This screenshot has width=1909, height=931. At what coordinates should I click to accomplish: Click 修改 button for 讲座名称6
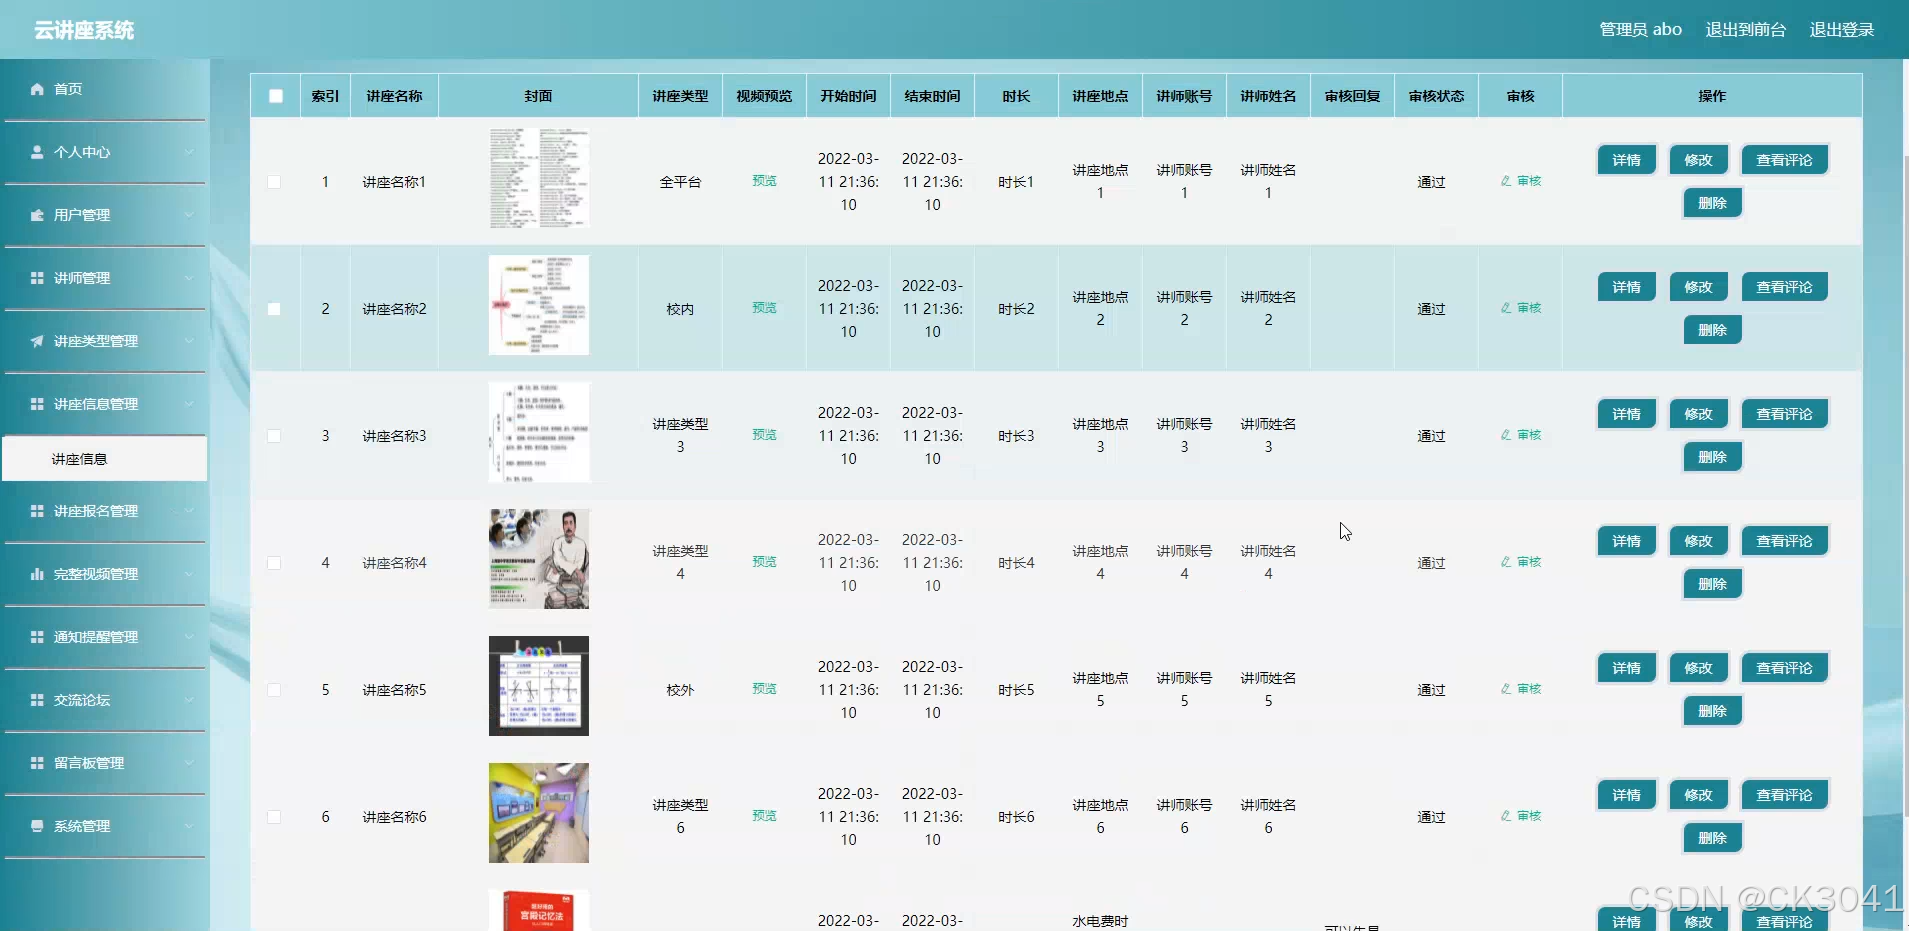tap(1698, 795)
